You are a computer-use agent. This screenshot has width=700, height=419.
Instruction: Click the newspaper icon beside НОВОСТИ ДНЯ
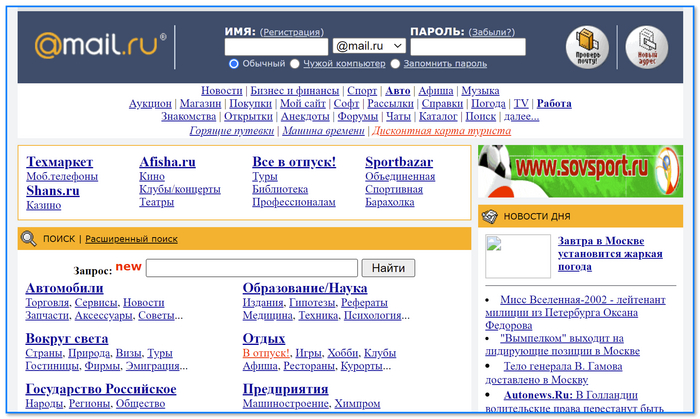pos(489,216)
